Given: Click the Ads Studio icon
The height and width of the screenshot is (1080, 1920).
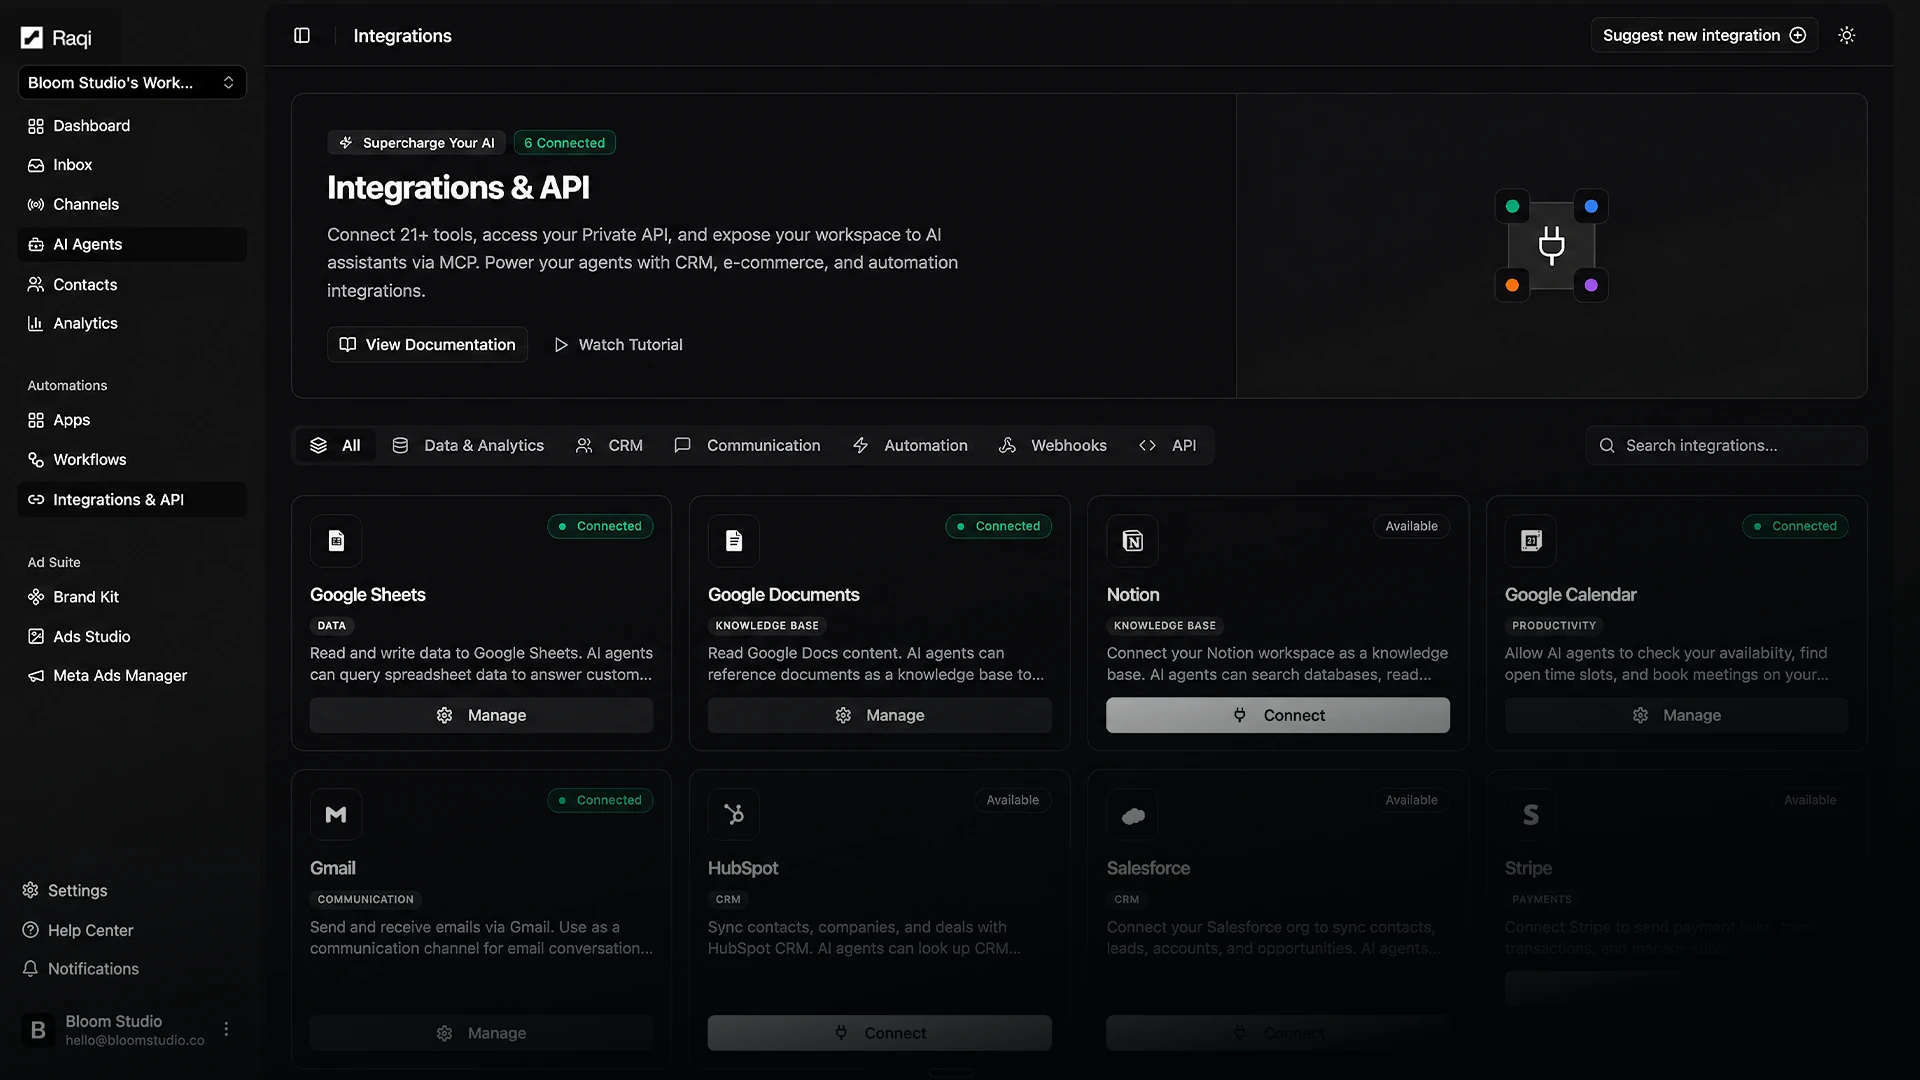Looking at the screenshot, I should coord(36,637).
